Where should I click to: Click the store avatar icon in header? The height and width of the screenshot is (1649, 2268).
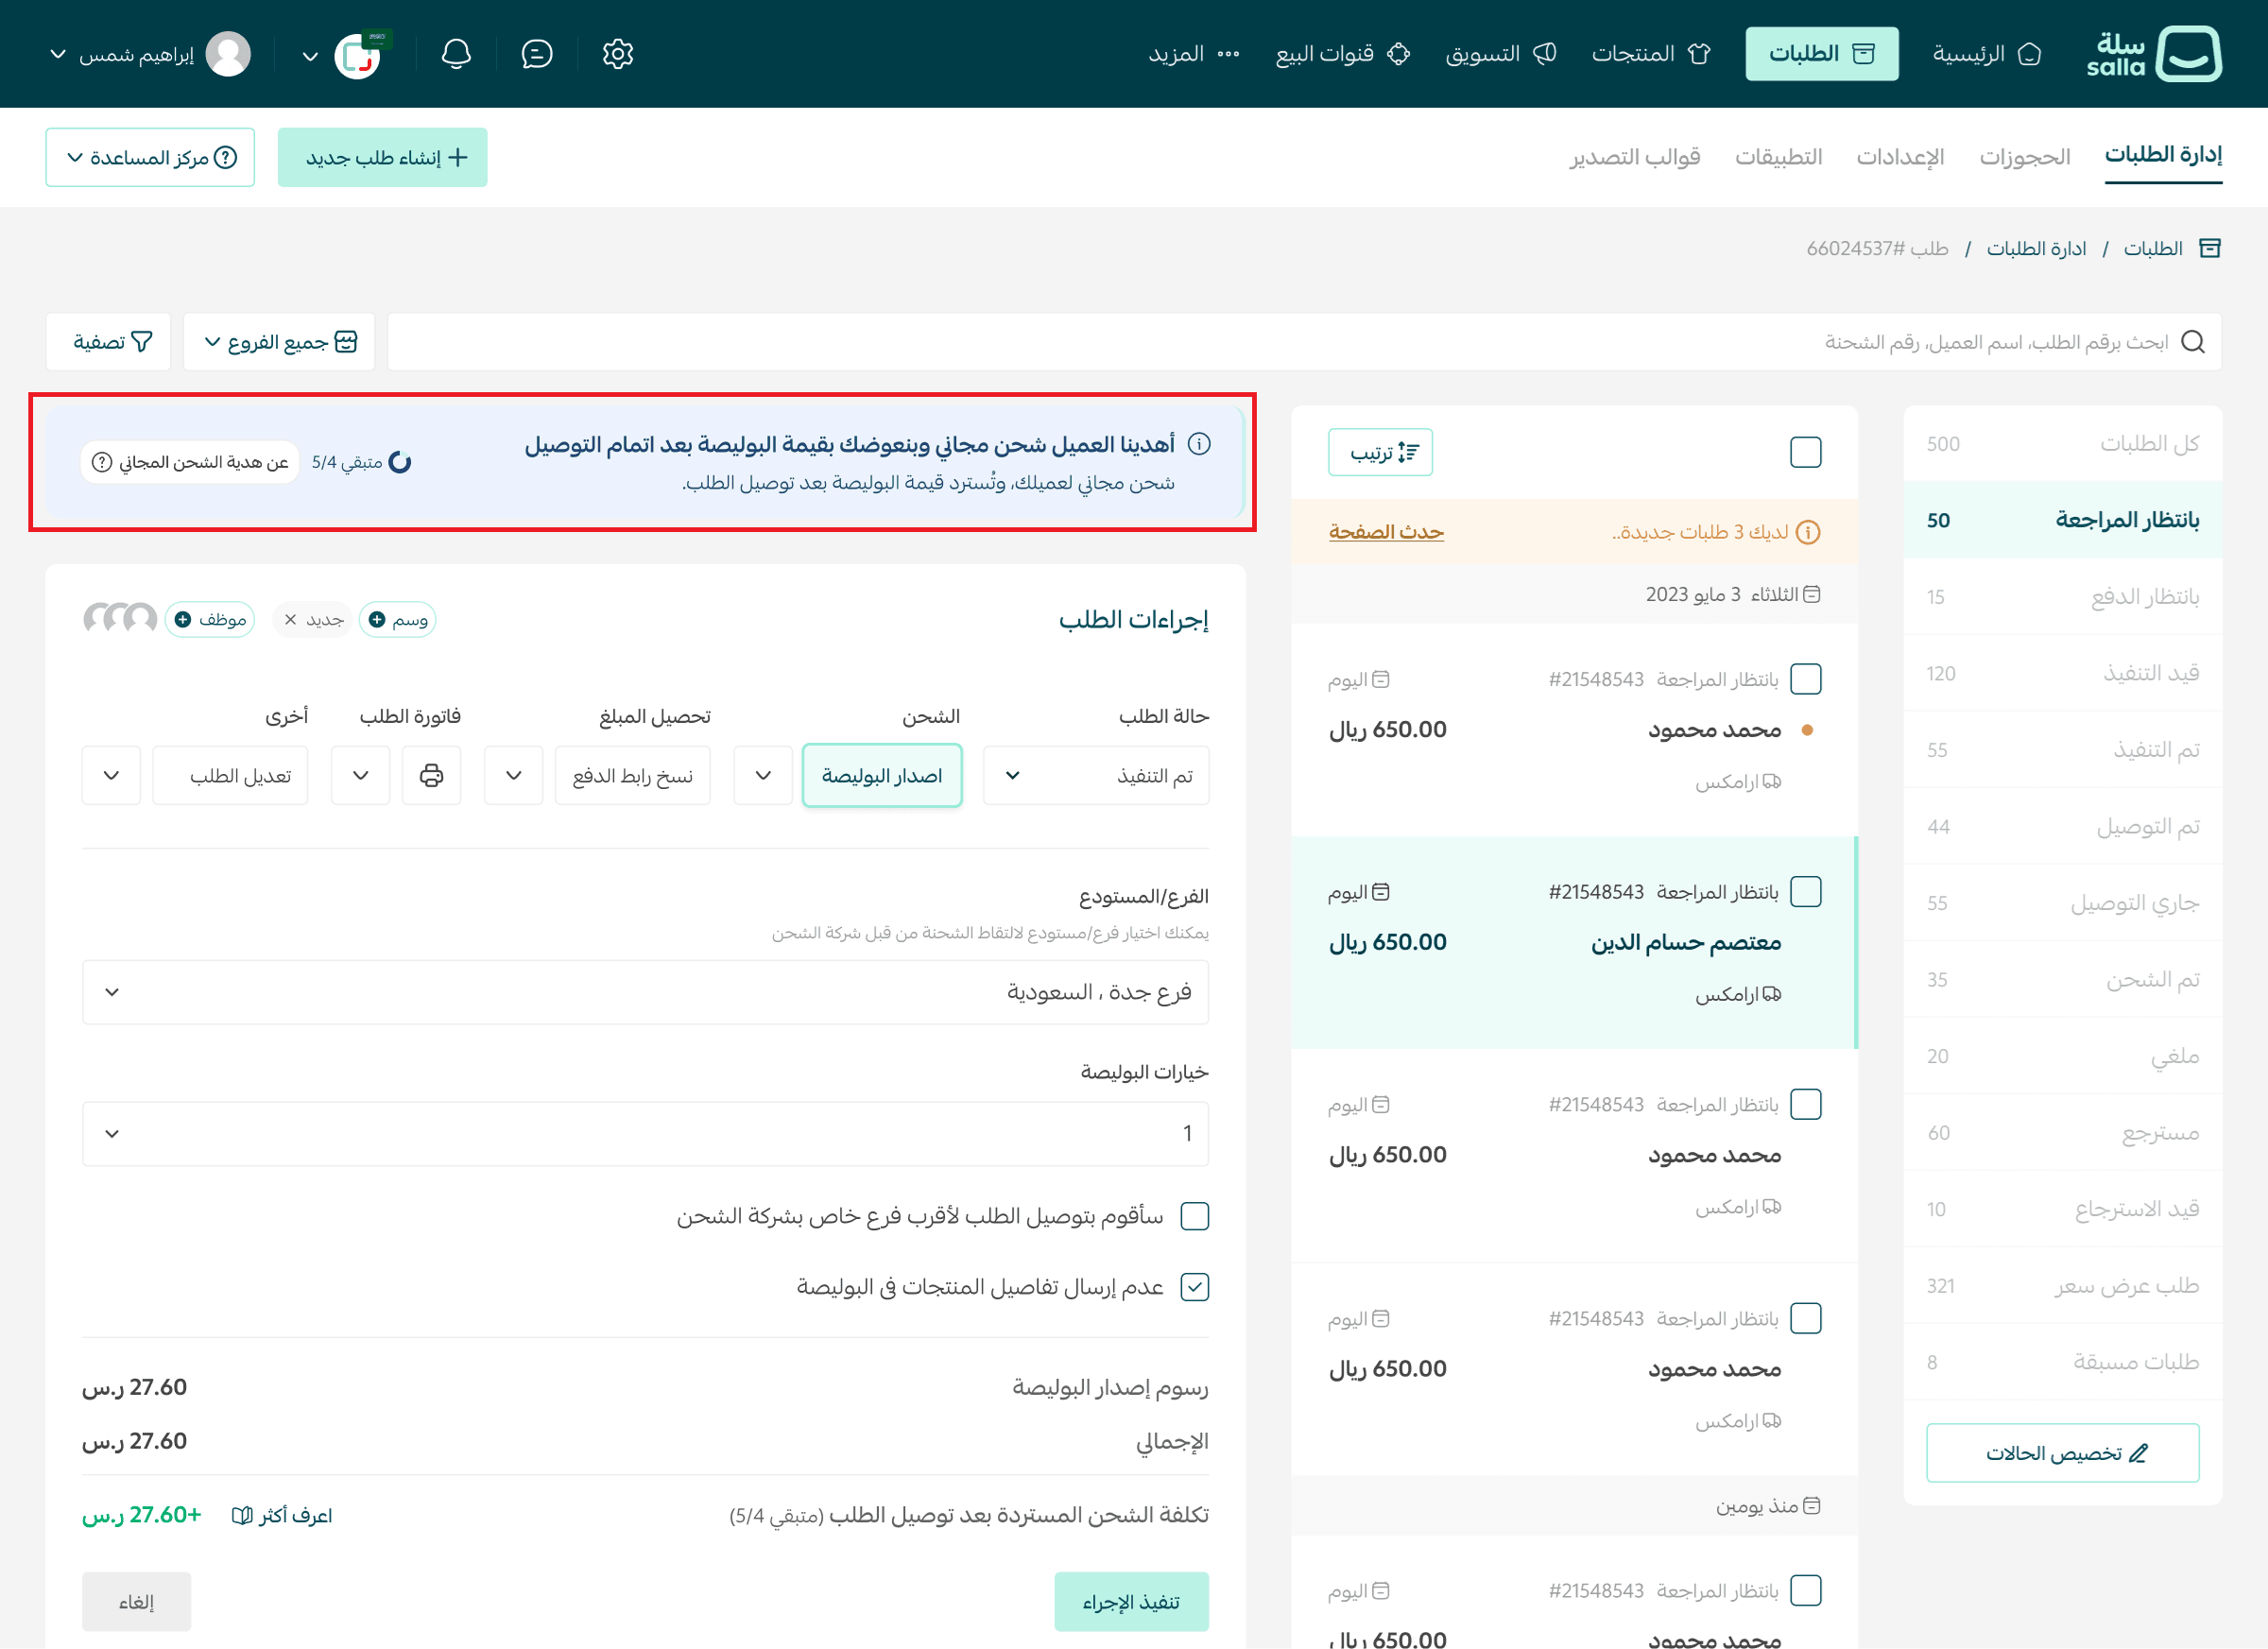358,56
